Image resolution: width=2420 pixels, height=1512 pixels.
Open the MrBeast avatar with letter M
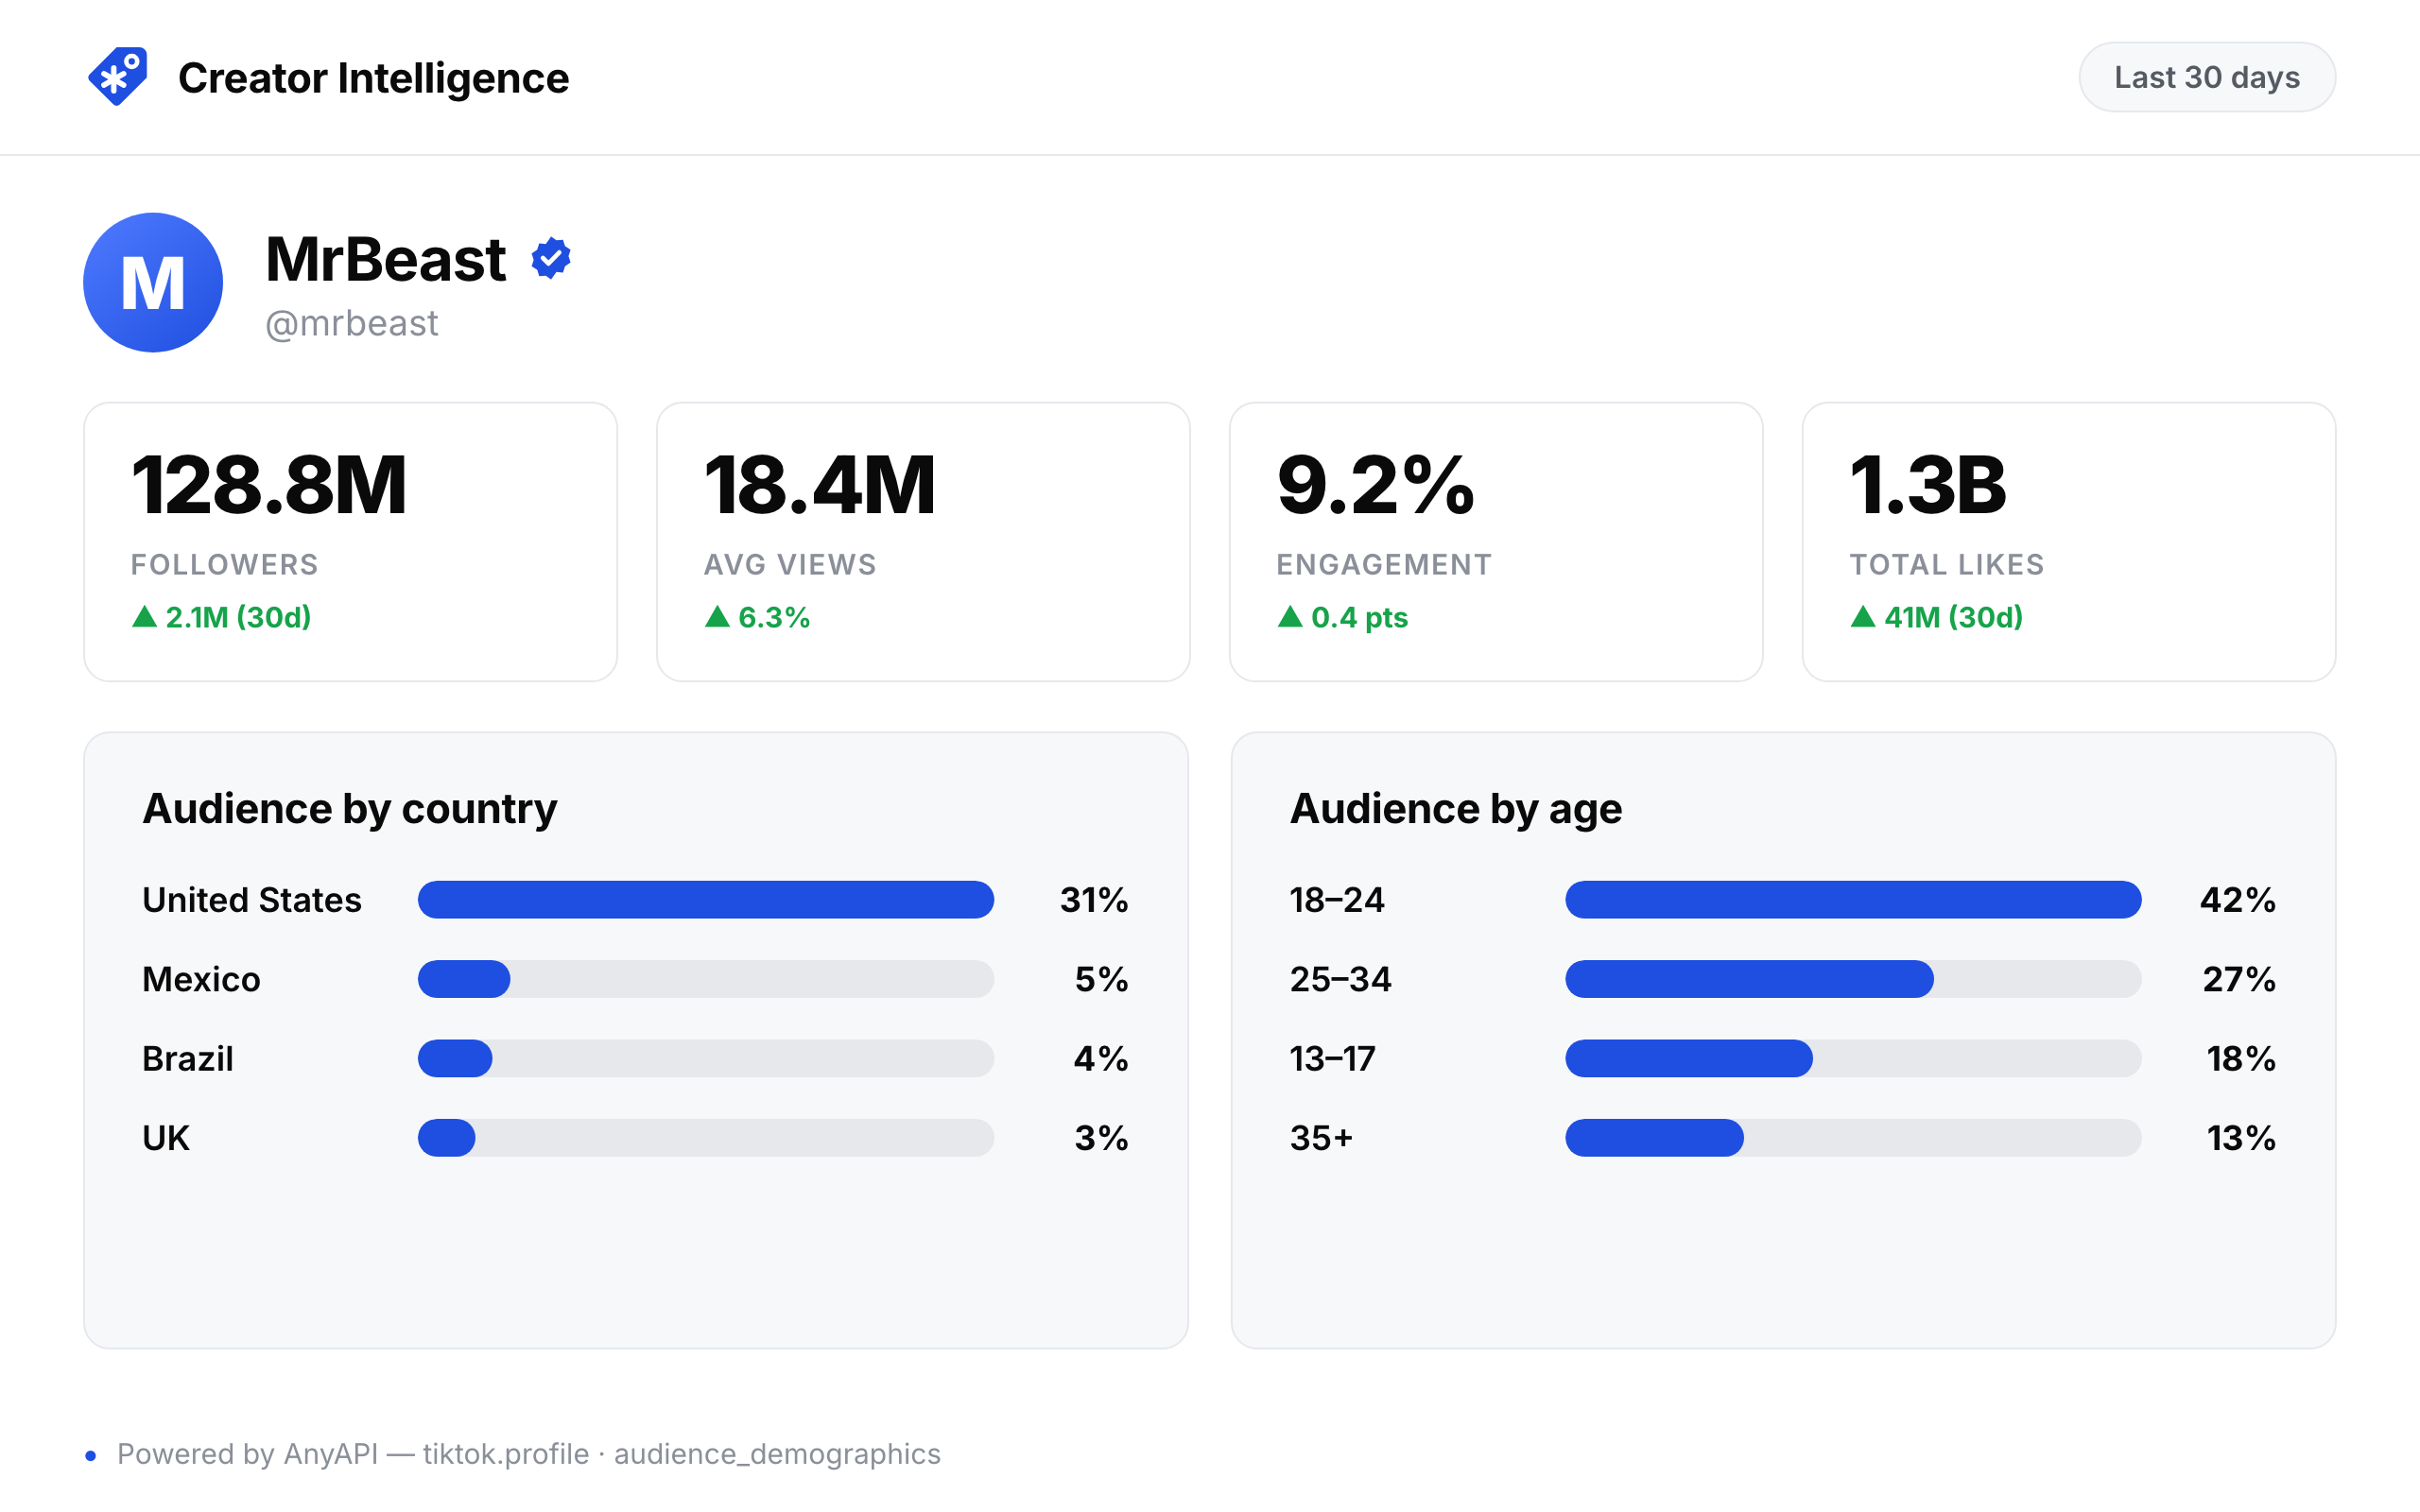point(153,282)
